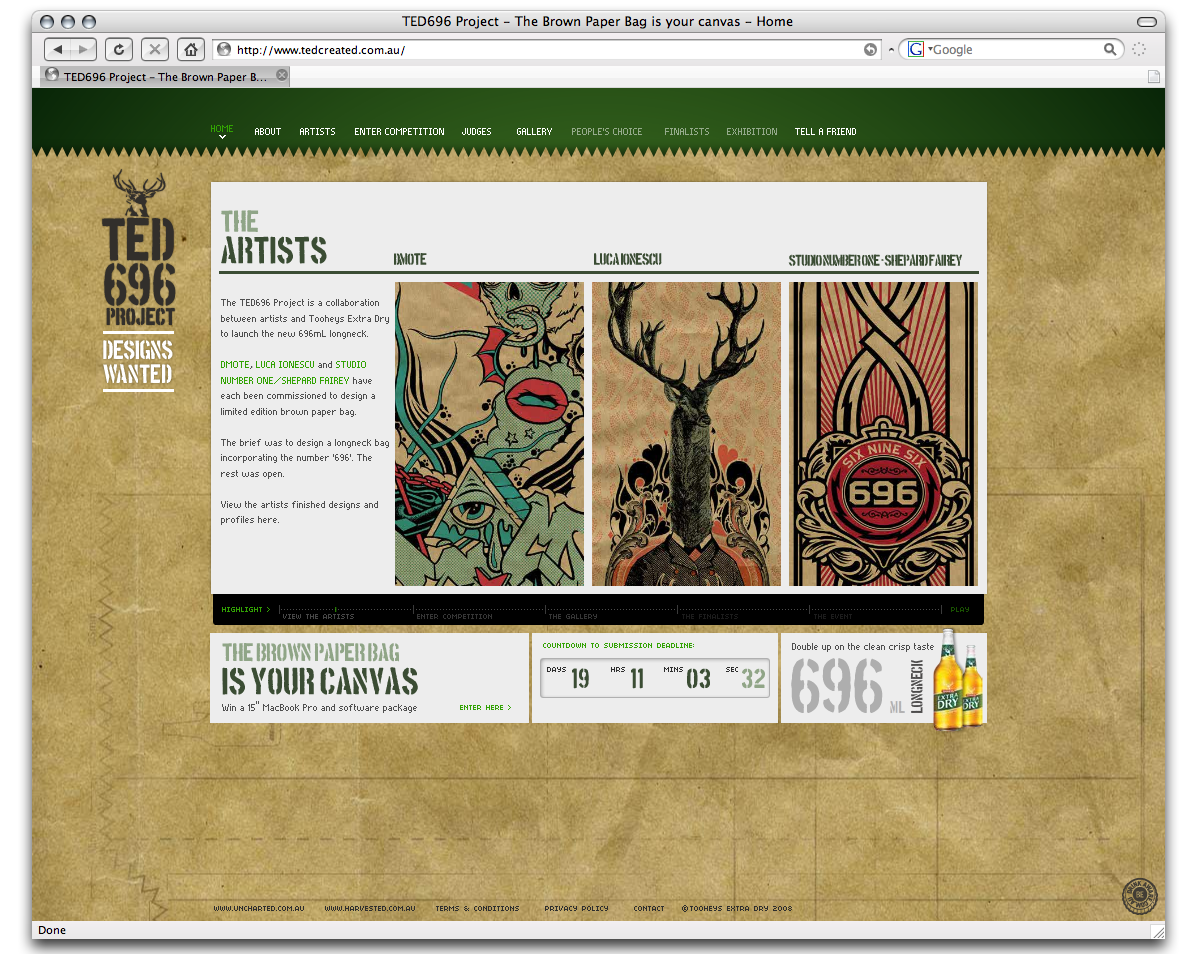Go to the Home nav item

(x=221, y=129)
